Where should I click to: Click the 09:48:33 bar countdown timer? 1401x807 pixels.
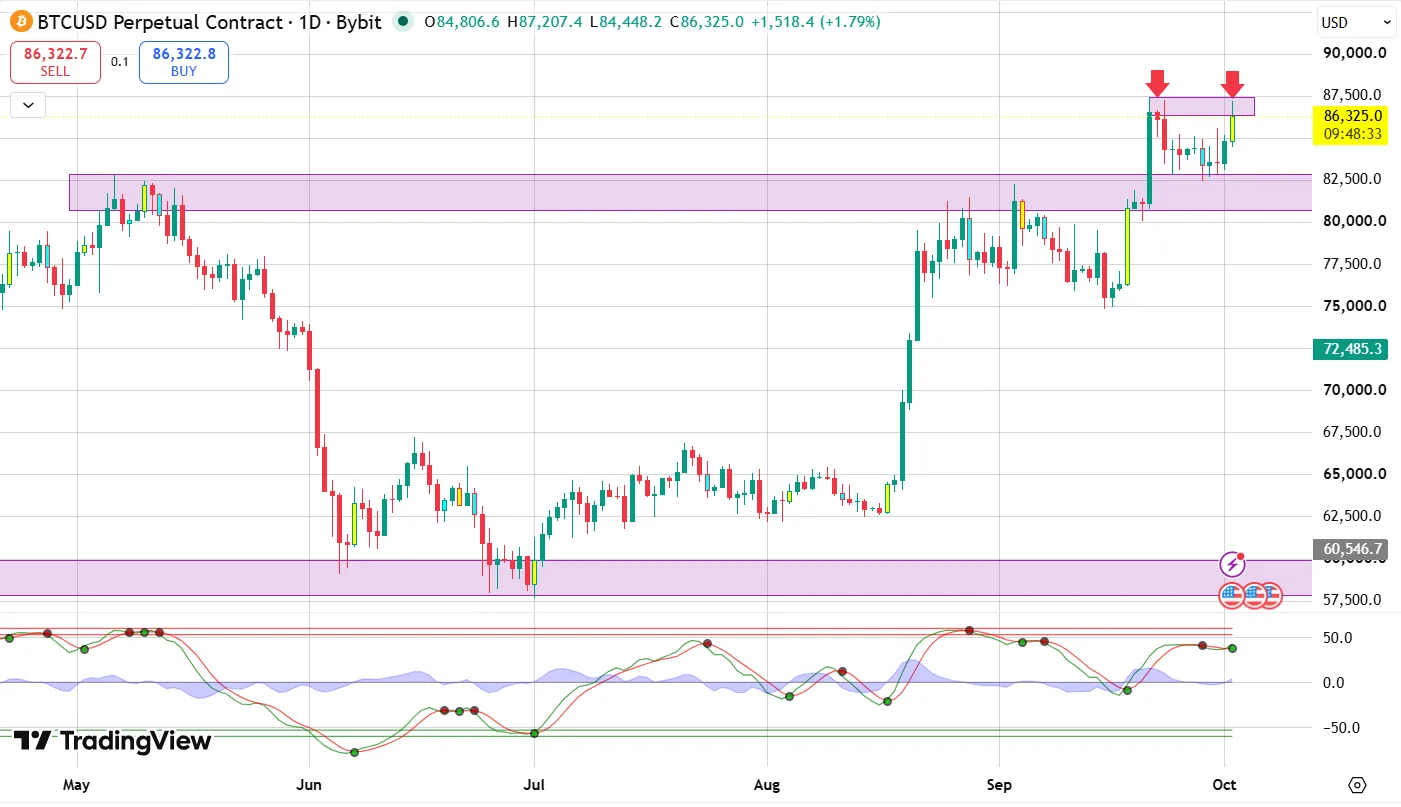(1352, 134)
